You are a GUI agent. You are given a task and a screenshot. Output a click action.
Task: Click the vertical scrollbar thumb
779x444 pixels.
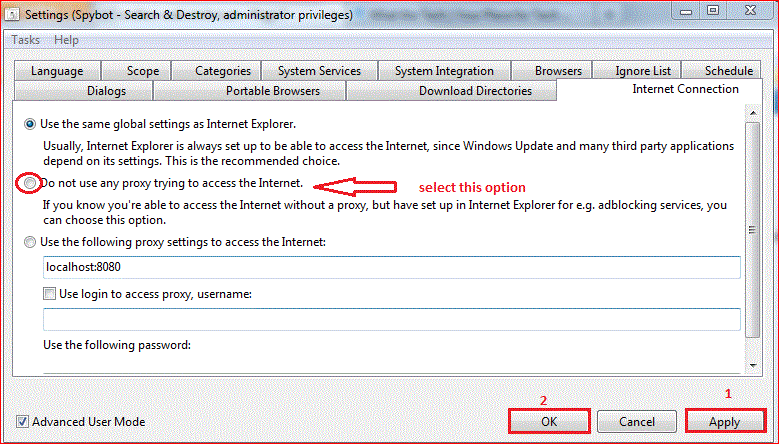coord(753,230)
